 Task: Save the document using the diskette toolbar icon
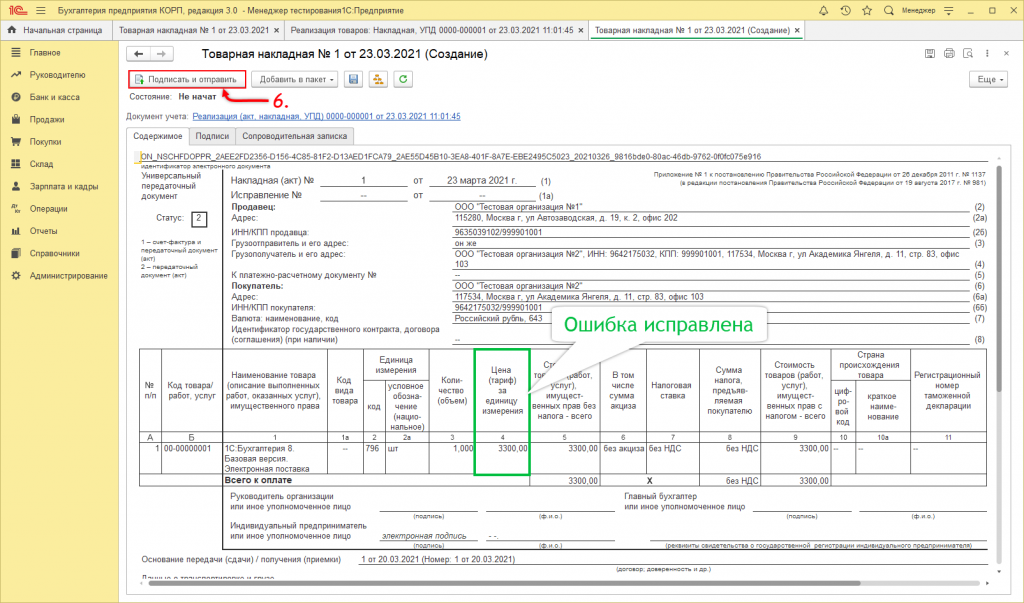pyautogui.click(x=352, y=80)
